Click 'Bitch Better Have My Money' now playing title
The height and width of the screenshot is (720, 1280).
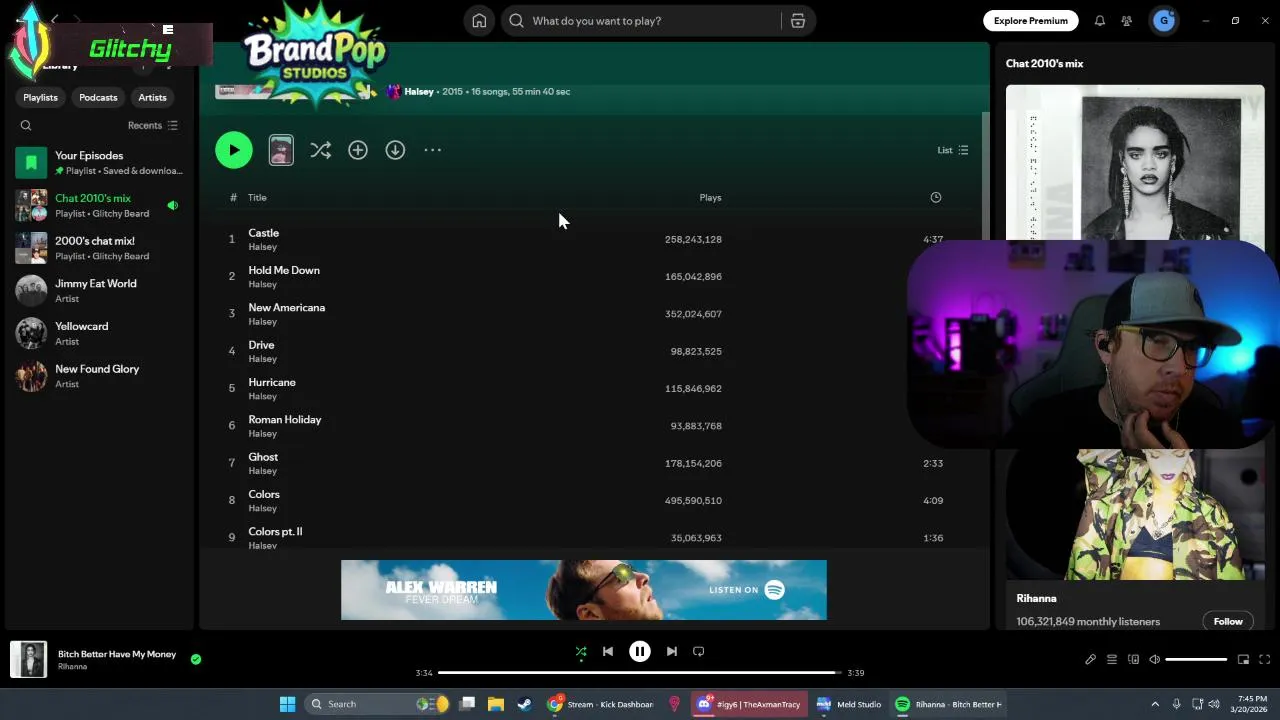click(117, 654)
